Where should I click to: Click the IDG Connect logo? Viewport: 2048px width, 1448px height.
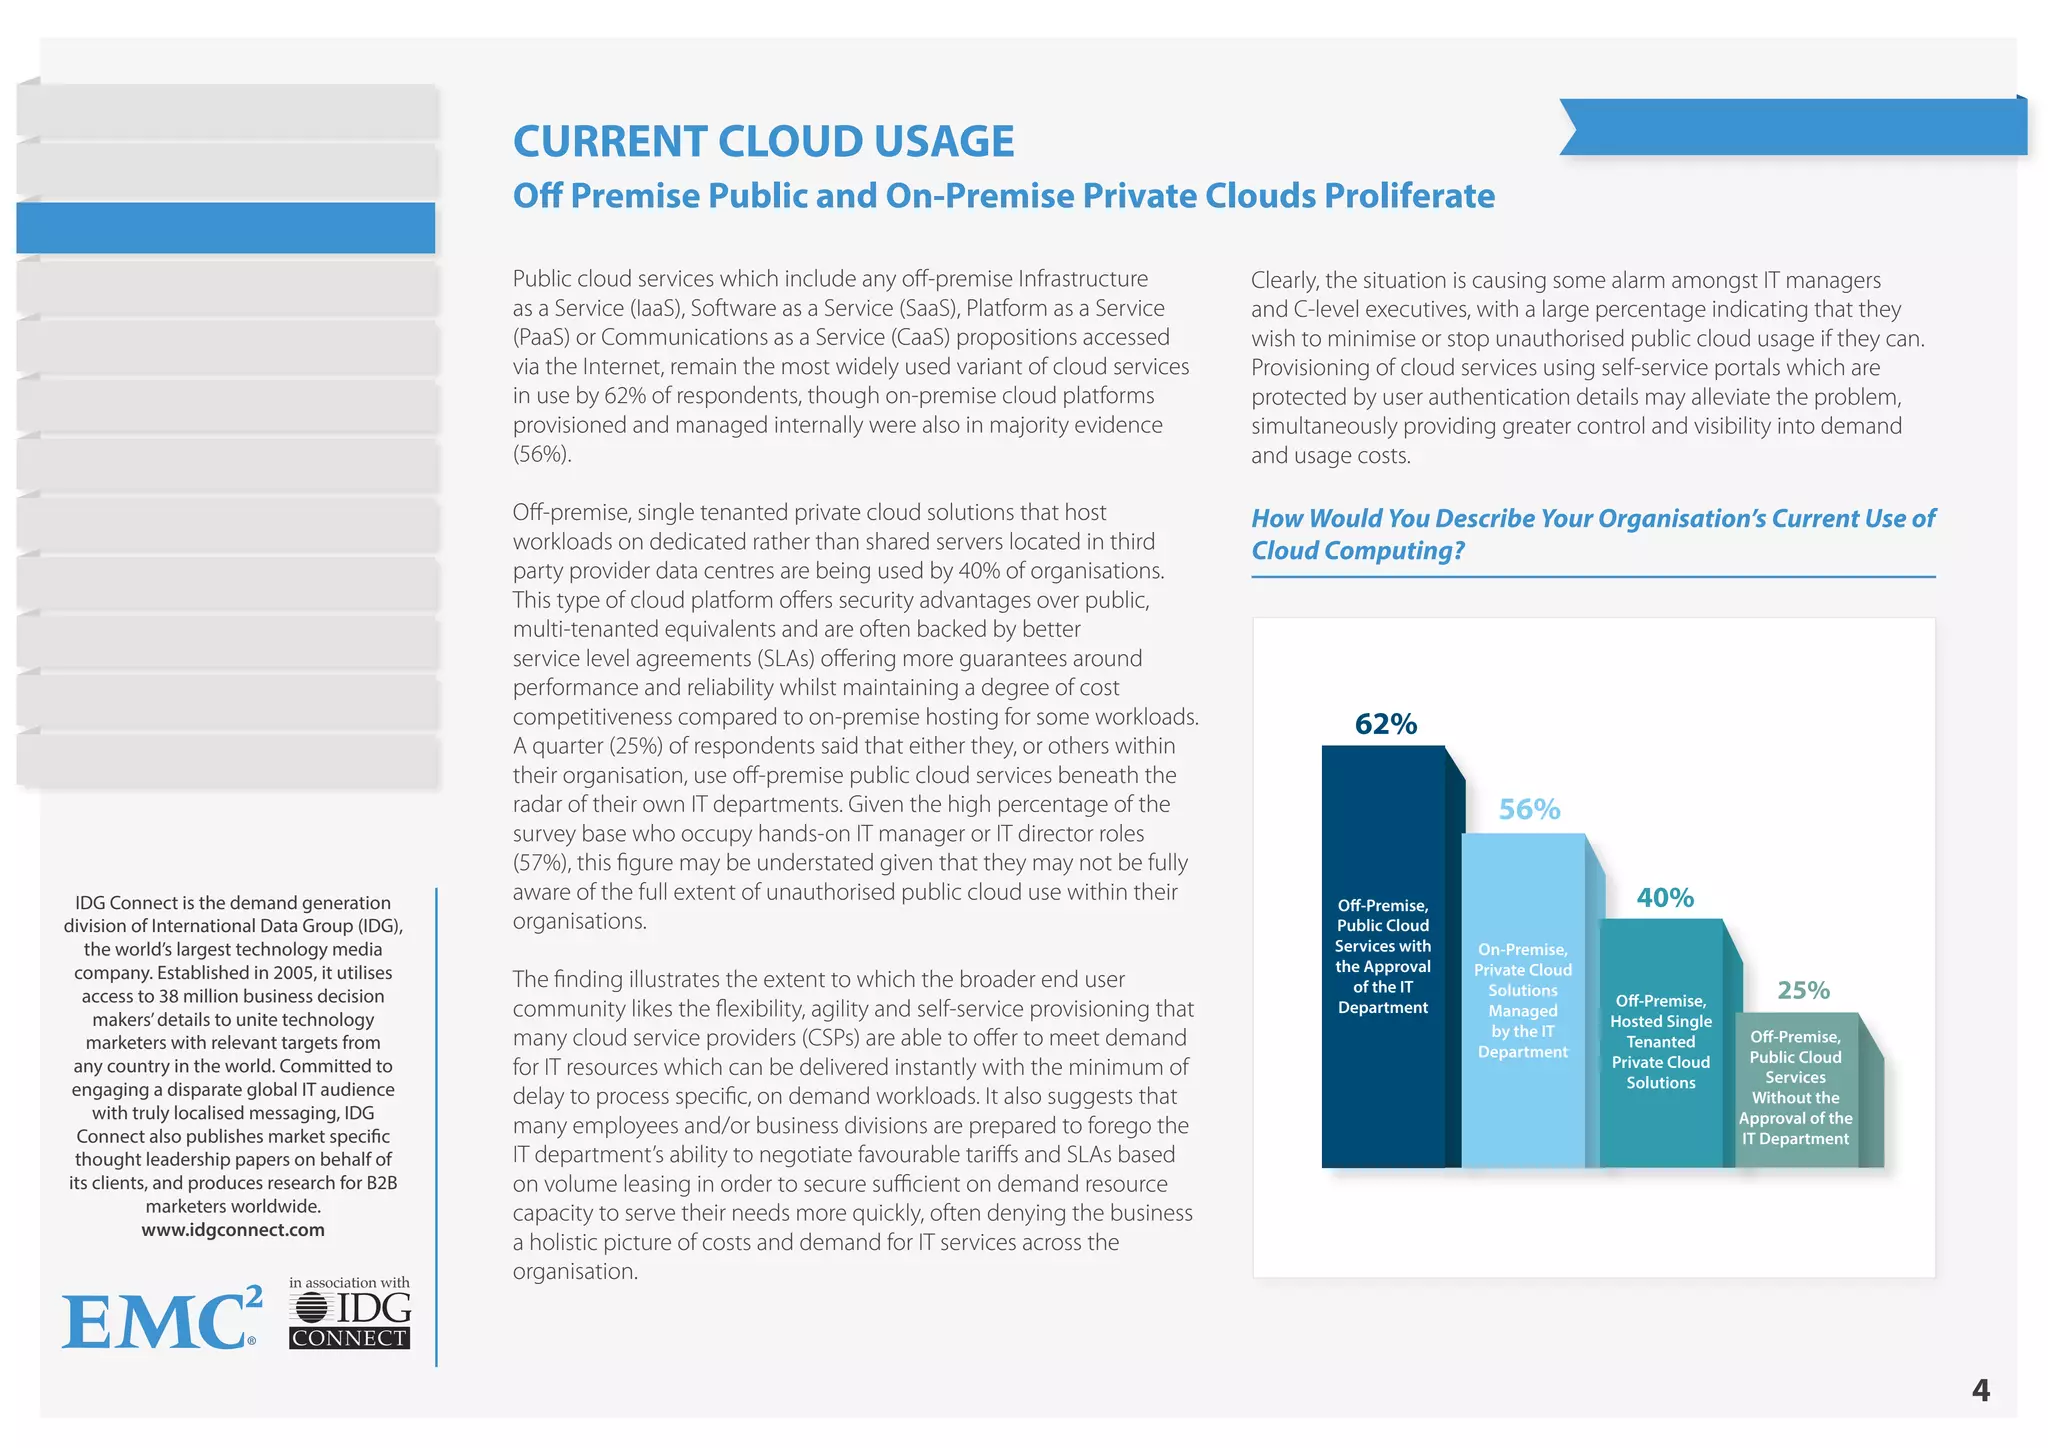point(350,1322)
